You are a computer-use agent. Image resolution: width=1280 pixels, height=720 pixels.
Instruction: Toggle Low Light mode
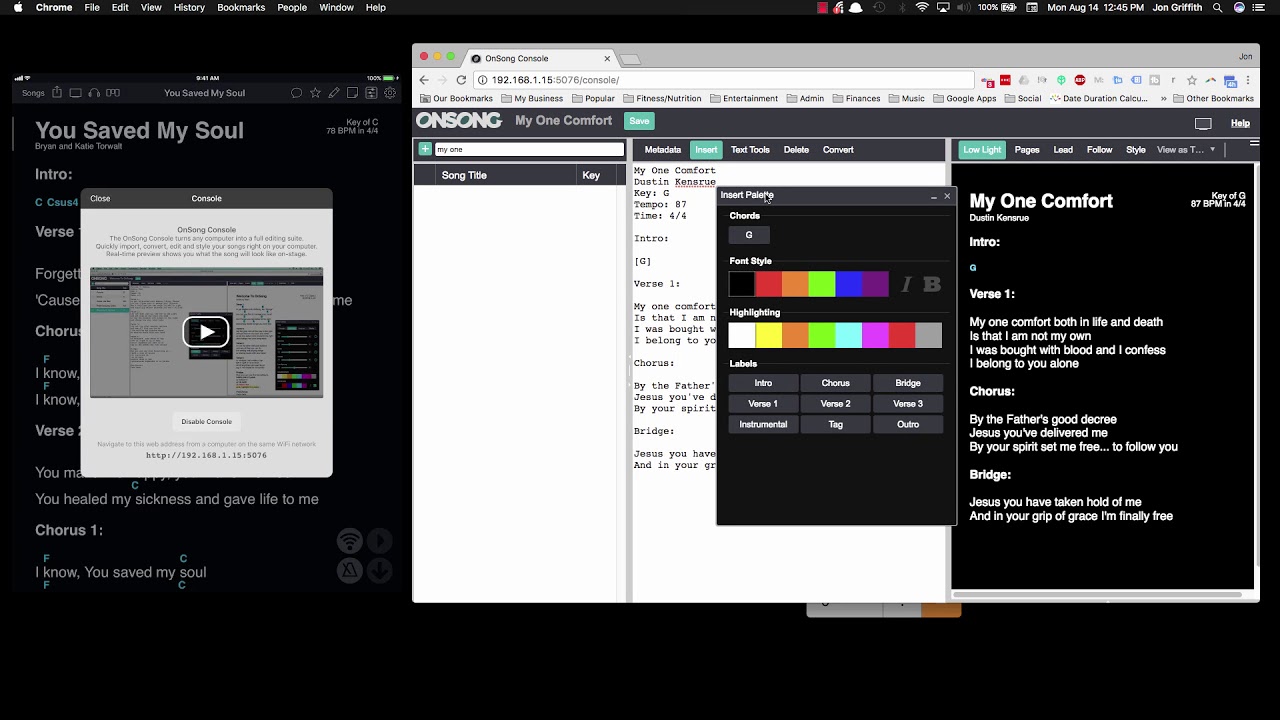982,150
